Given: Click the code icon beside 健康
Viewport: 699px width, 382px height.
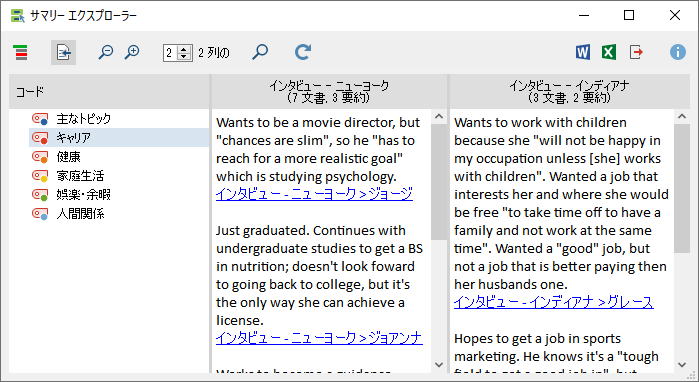Looking at the screenshot, I should coord(40,157).
